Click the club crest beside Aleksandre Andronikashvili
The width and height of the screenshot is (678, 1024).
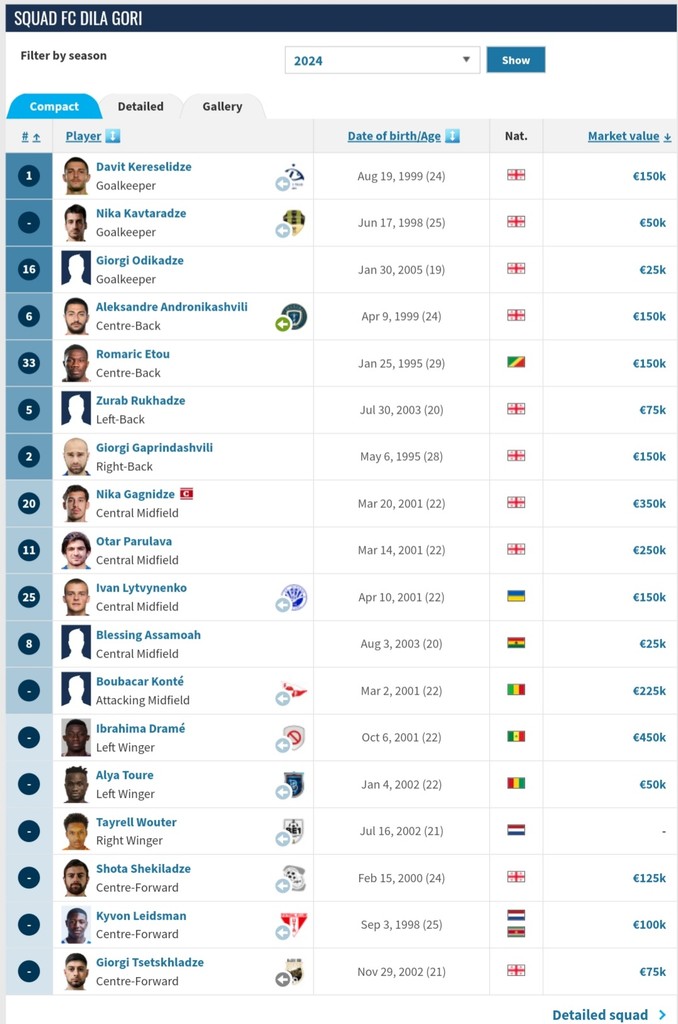(294, 315)
